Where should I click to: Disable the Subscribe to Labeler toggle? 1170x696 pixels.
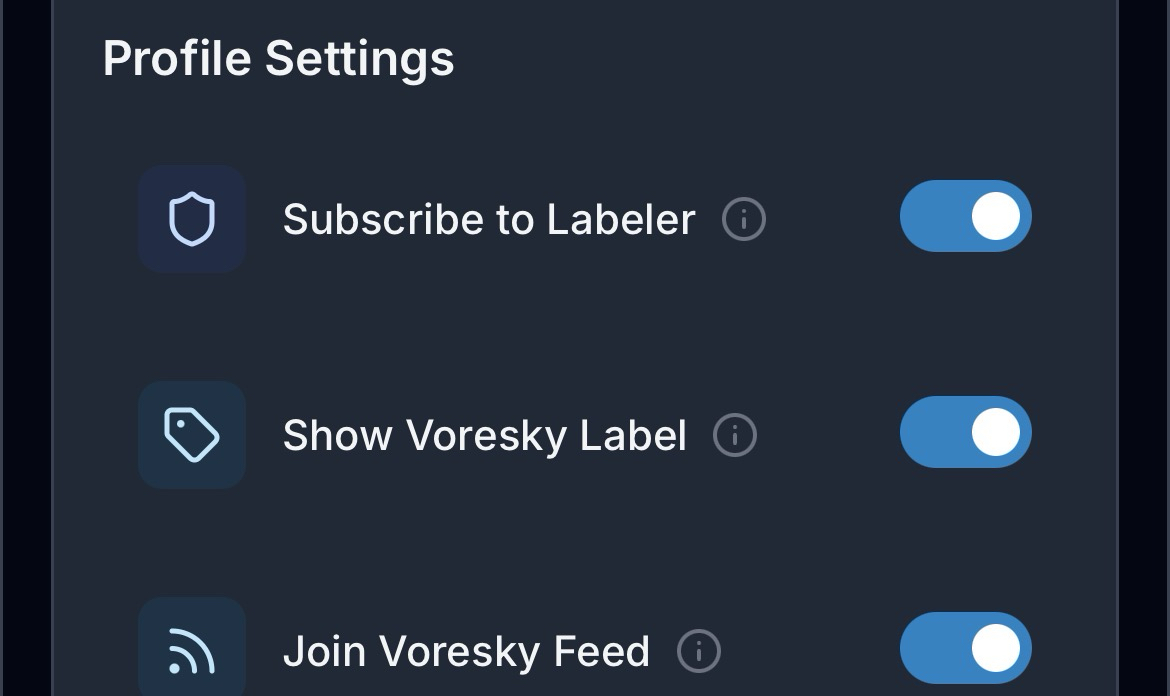point(965,216)
